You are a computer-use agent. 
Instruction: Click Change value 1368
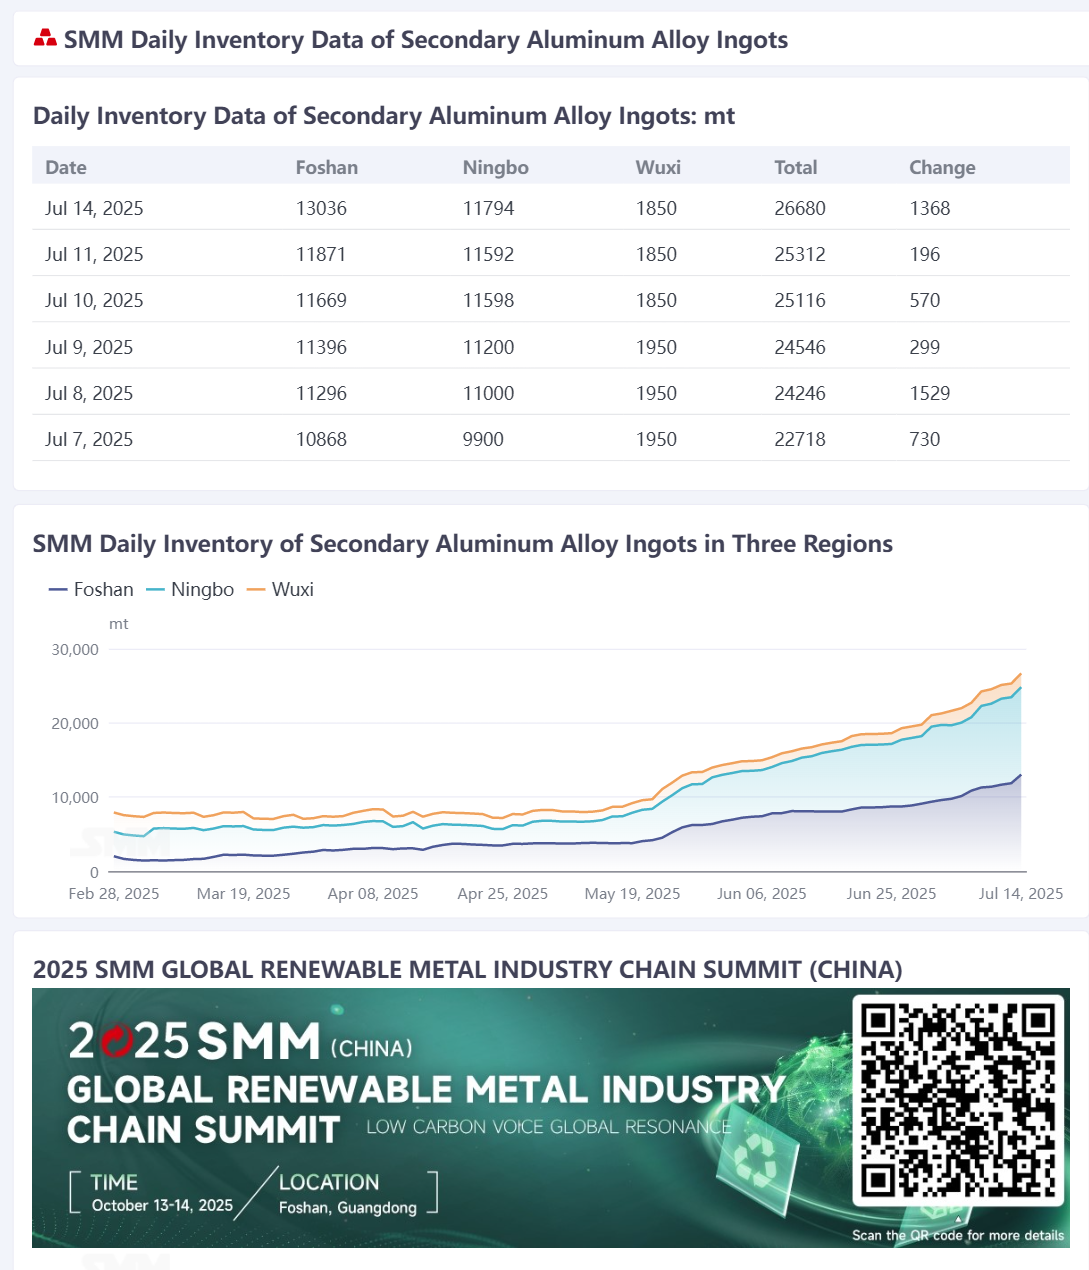[930, 208]
